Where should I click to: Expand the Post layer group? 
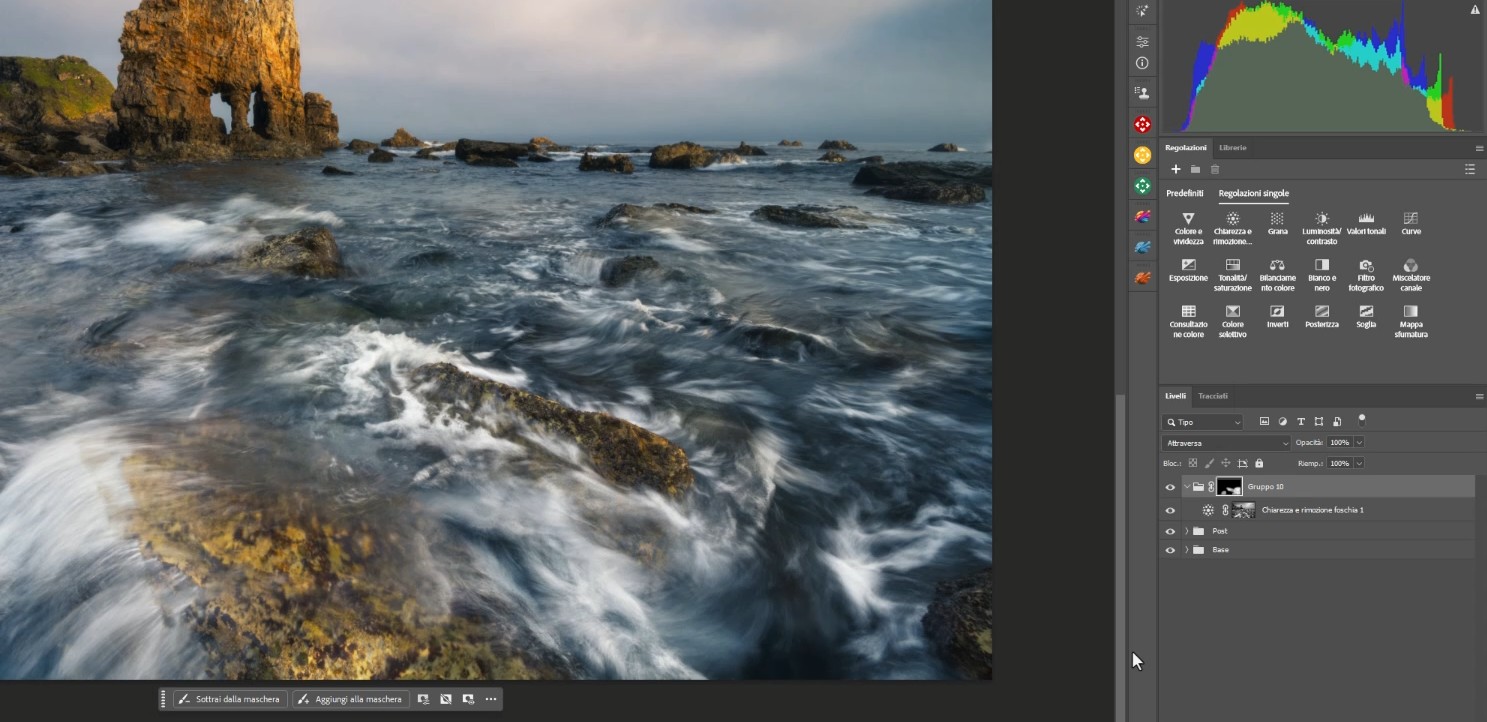click(x=1186, y=531)
